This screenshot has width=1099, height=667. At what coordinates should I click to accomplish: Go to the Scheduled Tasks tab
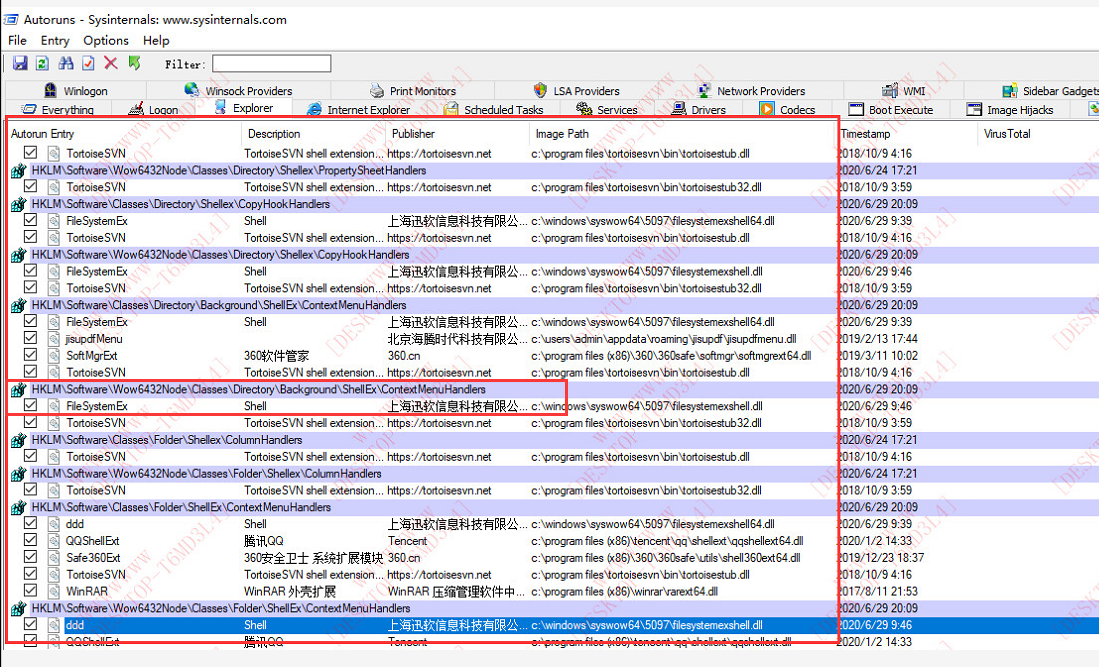click(493, 109)
